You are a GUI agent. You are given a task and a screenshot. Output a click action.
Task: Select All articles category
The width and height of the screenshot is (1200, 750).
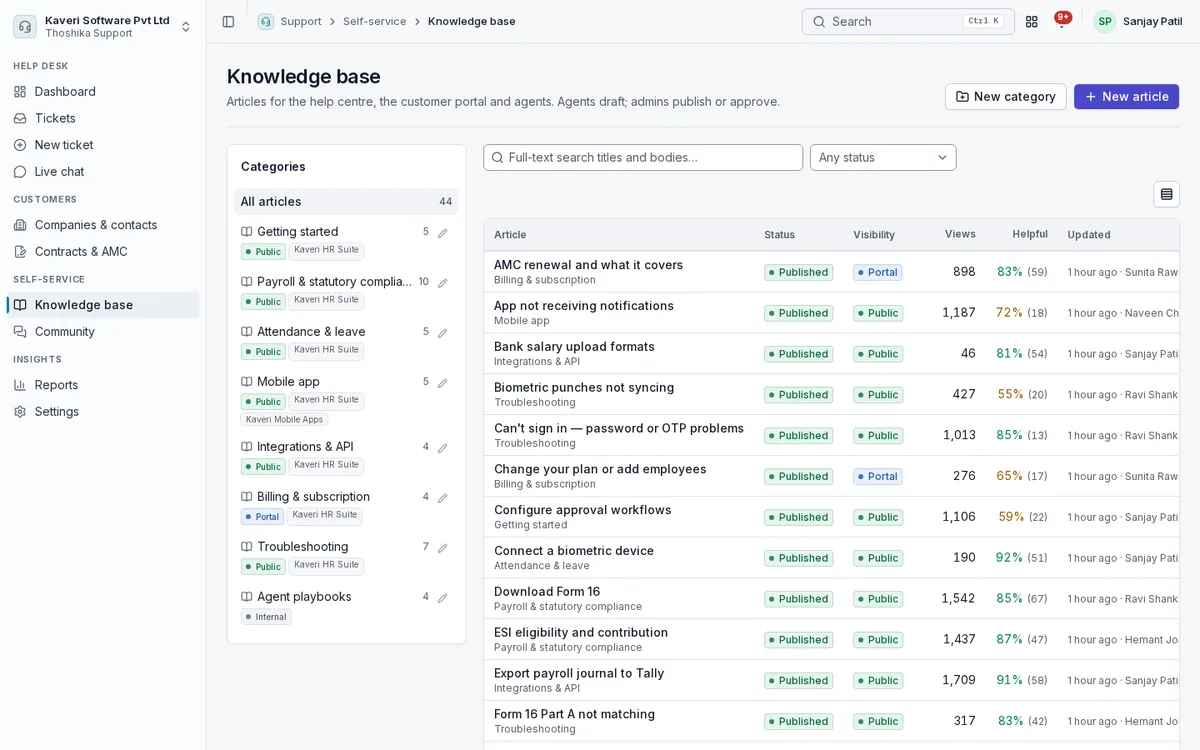click(346, 202)
